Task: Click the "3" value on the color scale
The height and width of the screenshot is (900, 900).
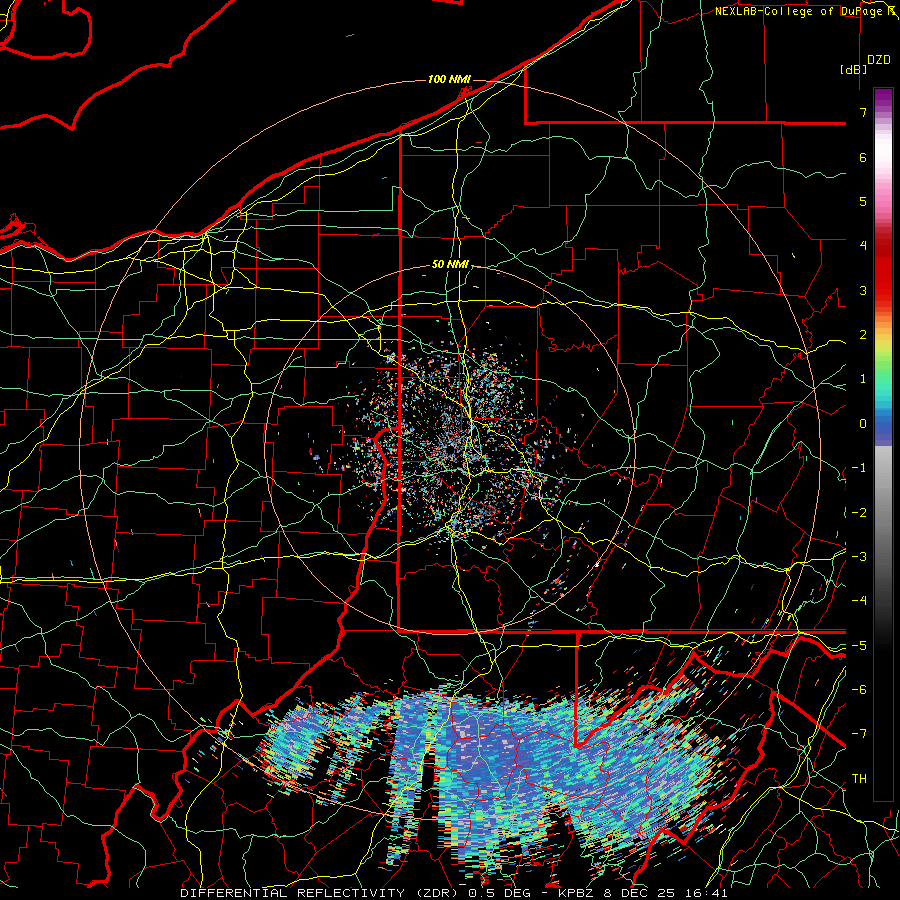Action: point(863,290)
